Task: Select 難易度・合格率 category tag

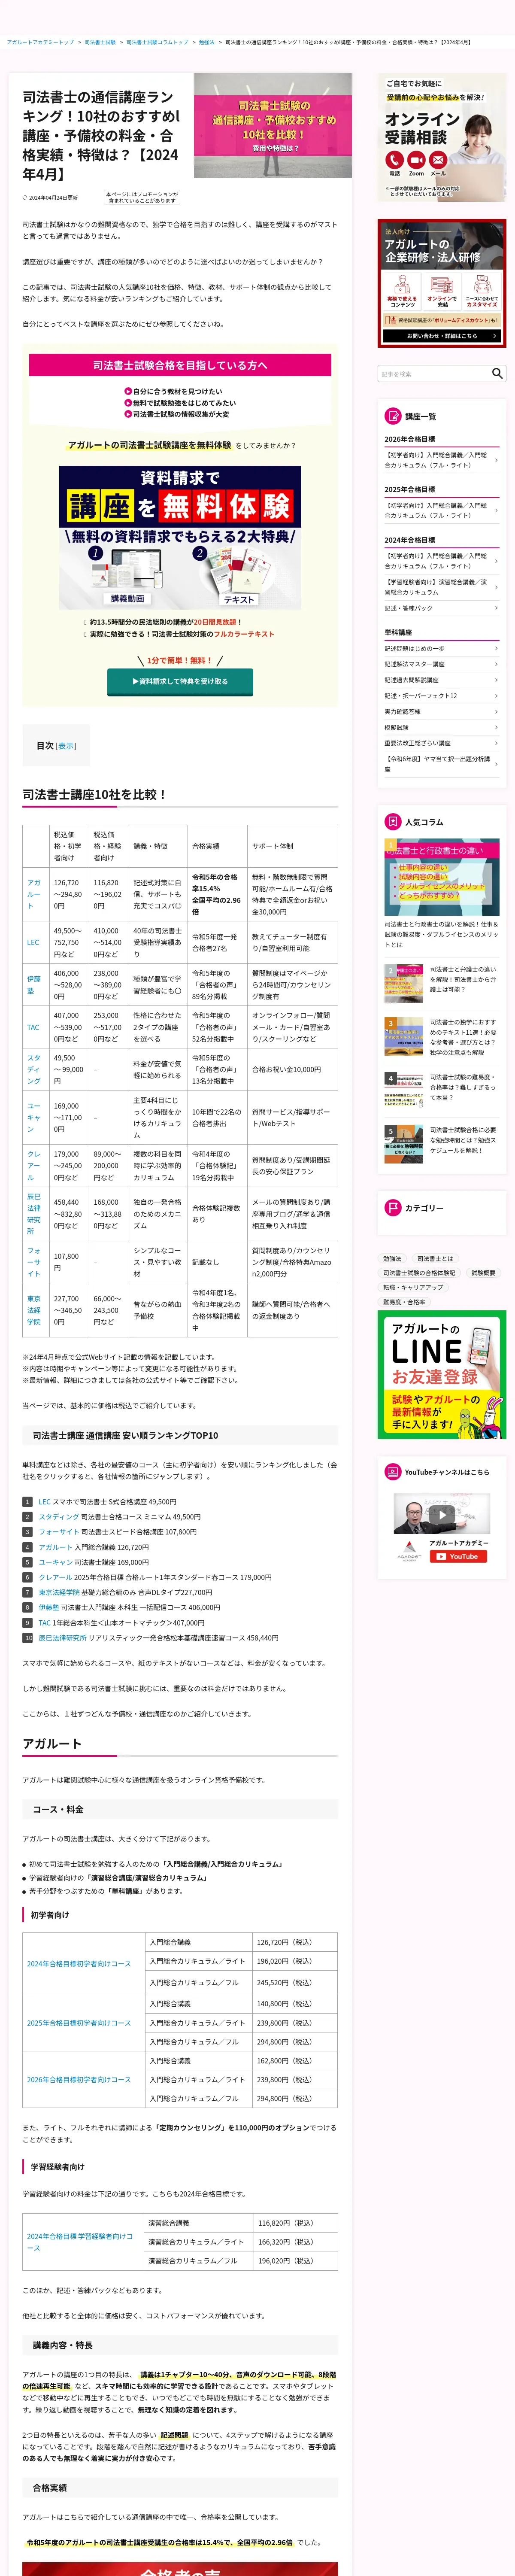Action: (x=404, y=1302)
